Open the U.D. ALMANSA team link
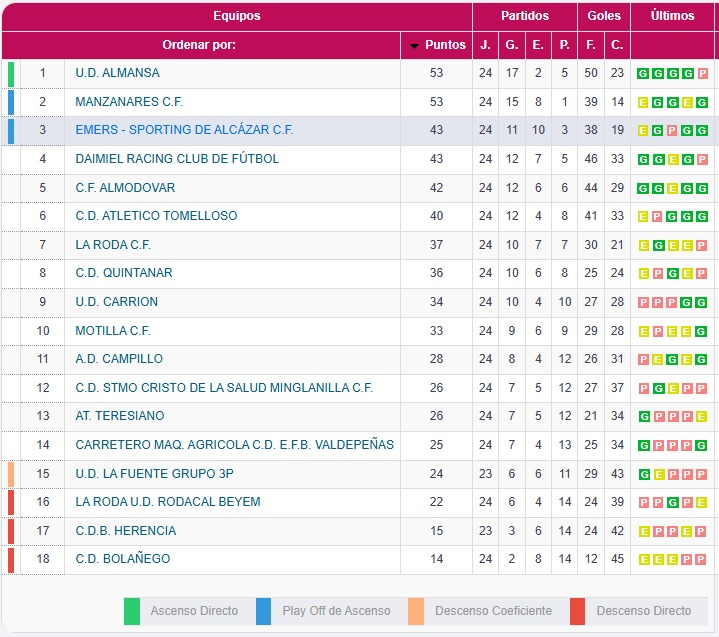Viewport: 719px width, 637px height. tap(117, 73)
